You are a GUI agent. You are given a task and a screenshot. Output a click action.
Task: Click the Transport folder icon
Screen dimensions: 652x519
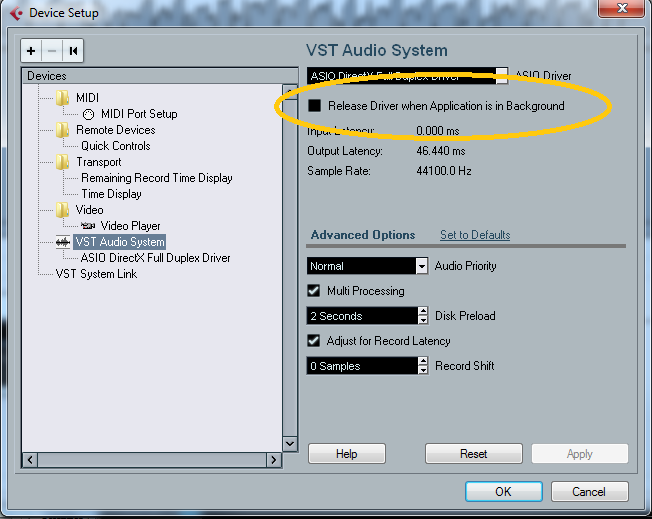[x=63, y=162]
